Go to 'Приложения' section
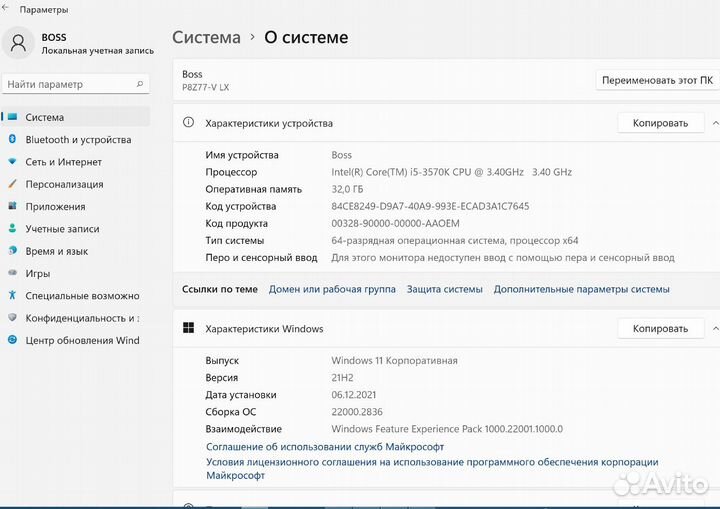Screen dimensions: 720x509 55,207
